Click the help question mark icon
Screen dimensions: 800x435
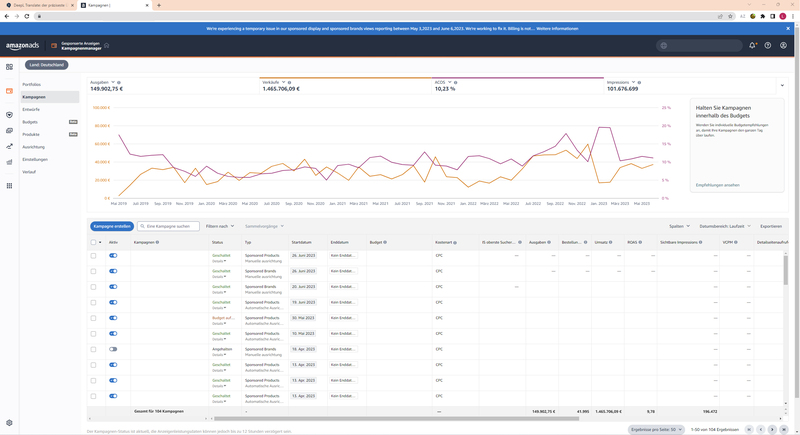click(768, 45)
